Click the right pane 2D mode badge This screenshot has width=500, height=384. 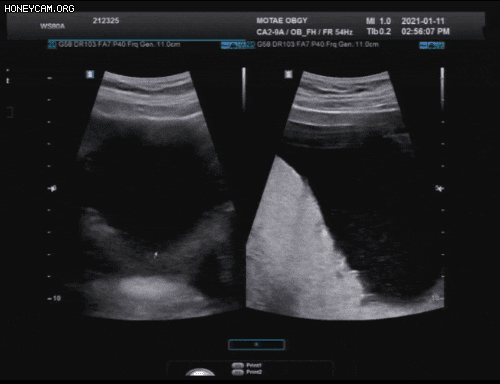[x=250, y=45]
